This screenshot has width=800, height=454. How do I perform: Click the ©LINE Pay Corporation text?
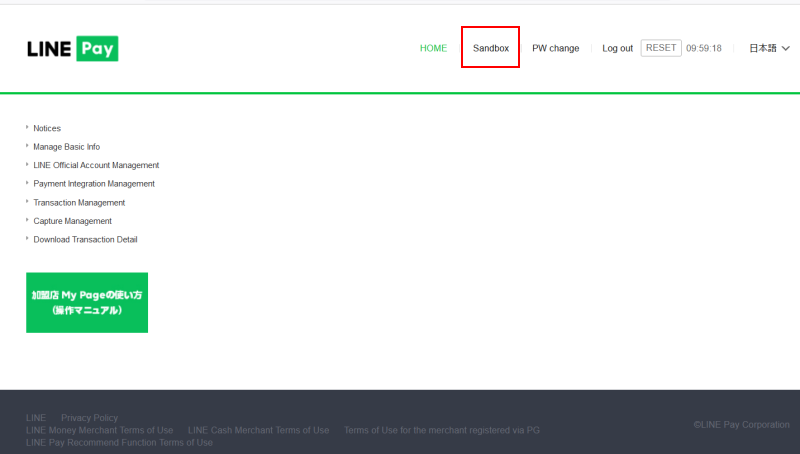[x=741, y=424]
